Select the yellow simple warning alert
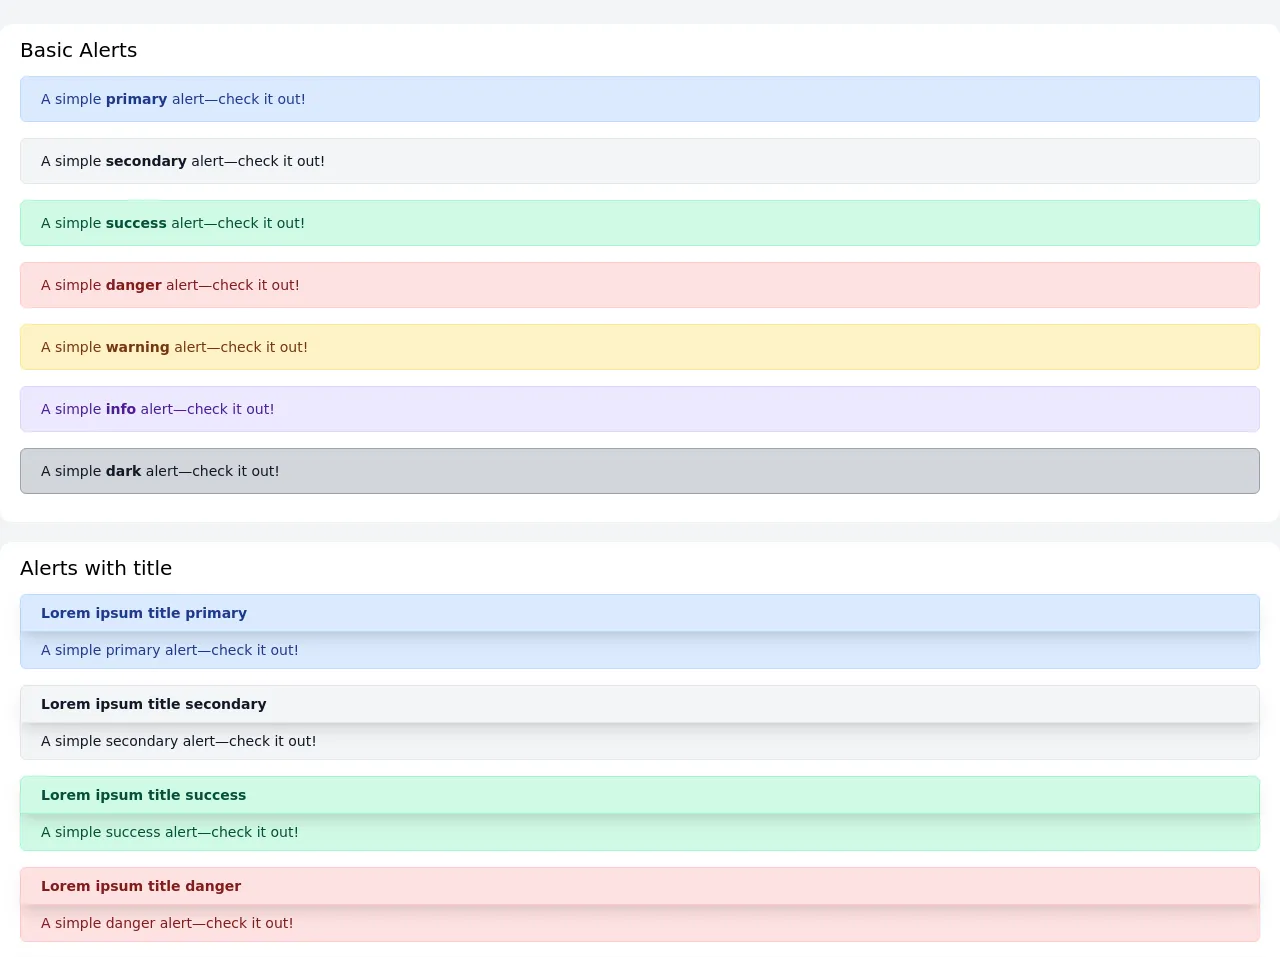The height and width of the screenshot is (957, 1280). pos(640,347)
